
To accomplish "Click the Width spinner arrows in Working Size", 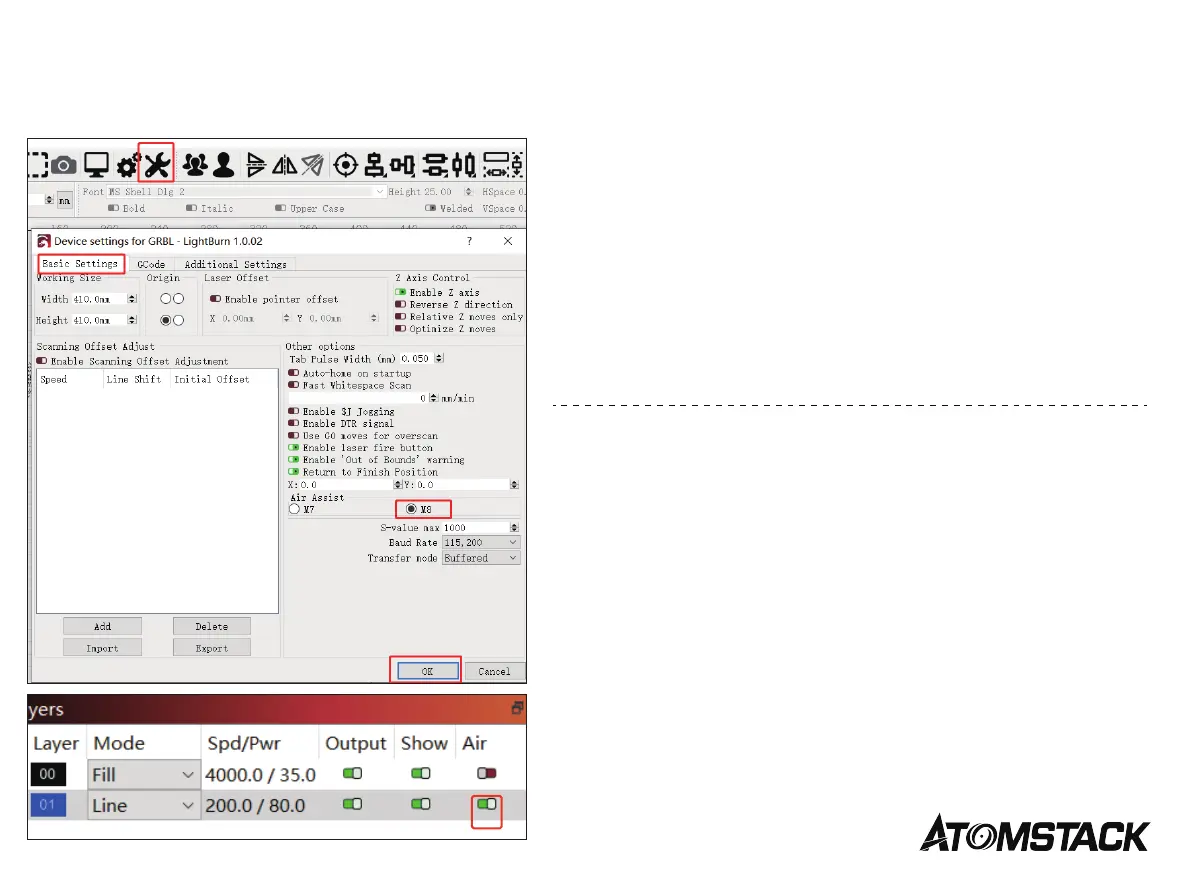I will [132, 299].
